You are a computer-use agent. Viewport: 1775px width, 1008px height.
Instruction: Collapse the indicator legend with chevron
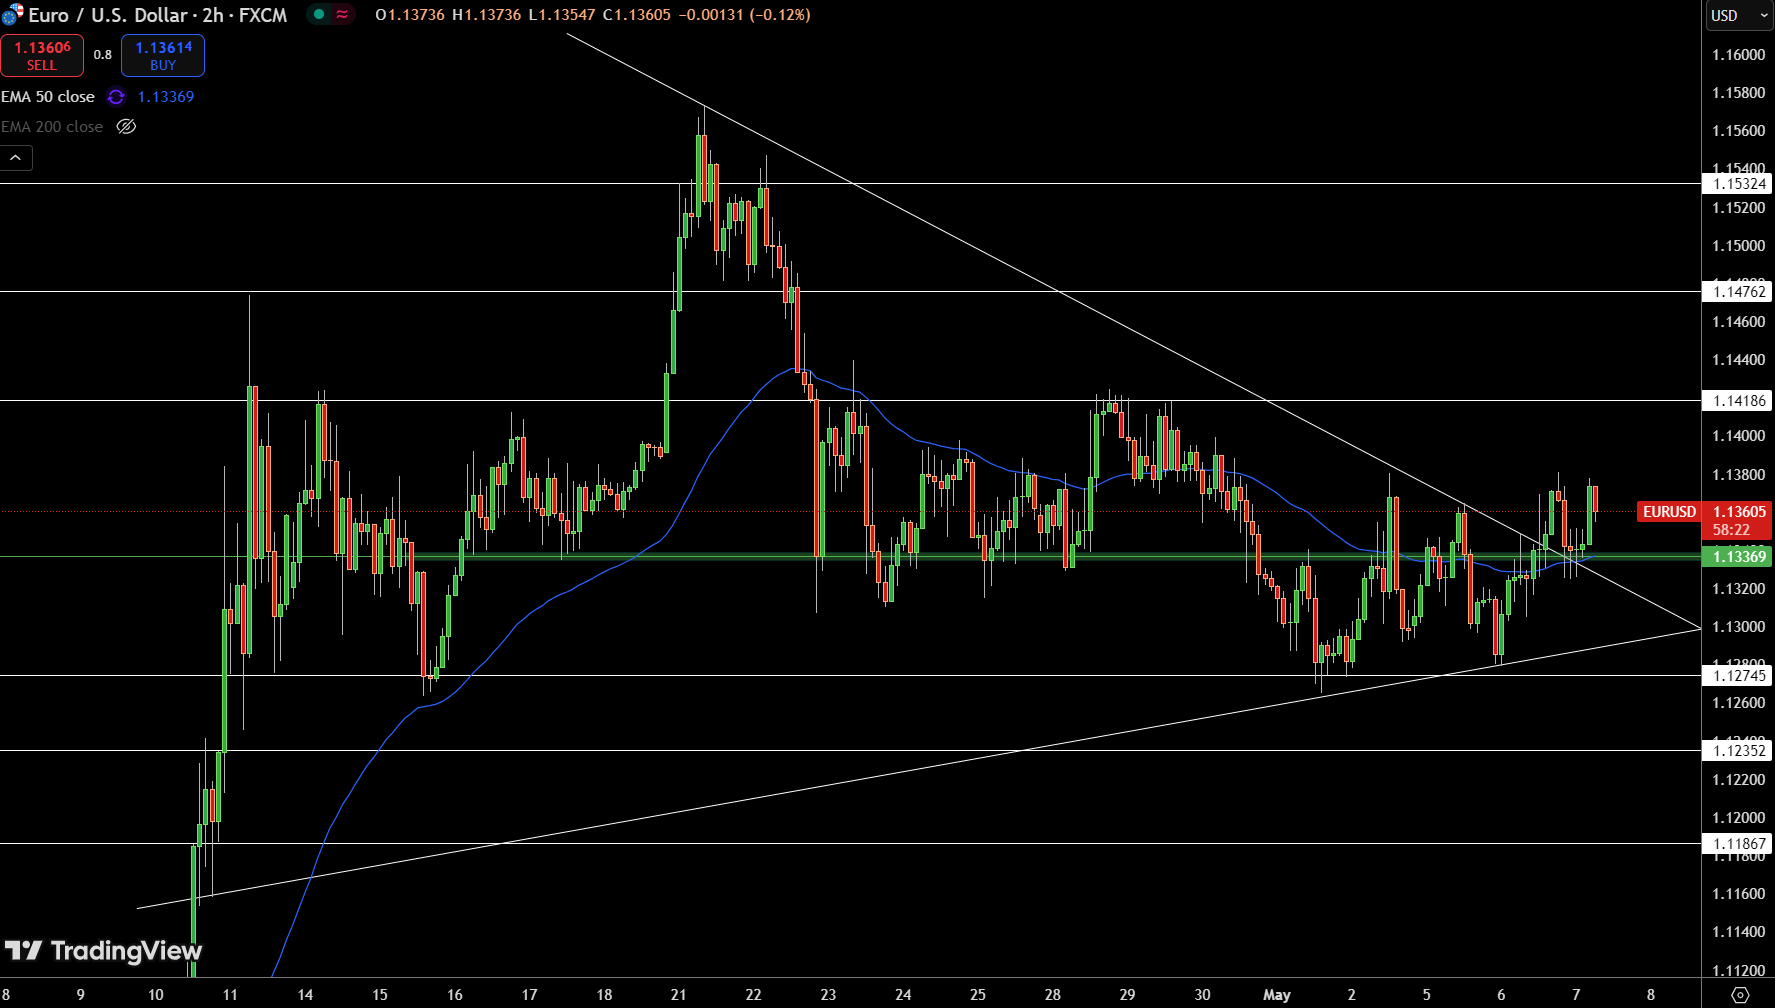click(x=16, y=158)
